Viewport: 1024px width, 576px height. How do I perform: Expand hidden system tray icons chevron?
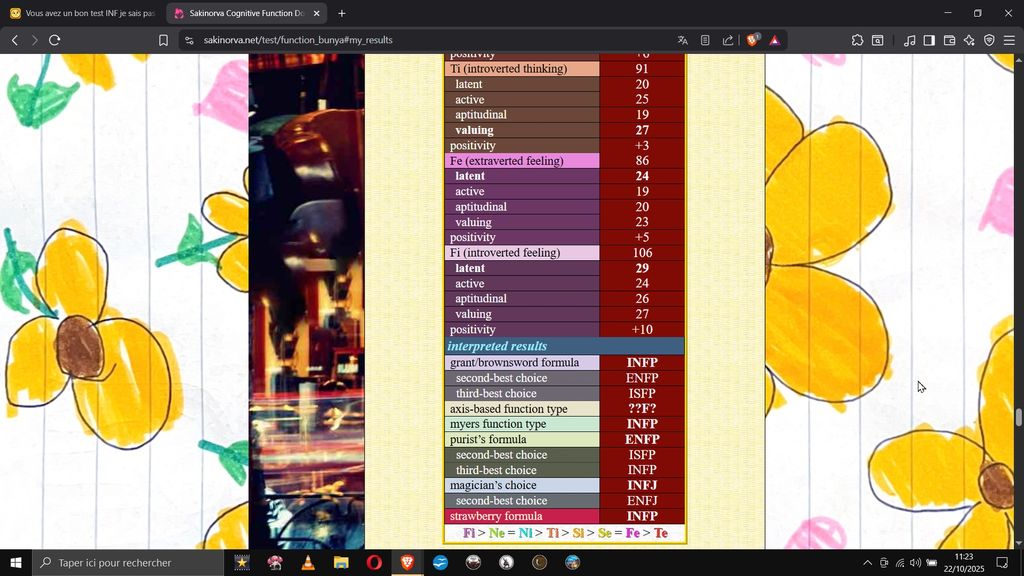(x=867, y=563)
